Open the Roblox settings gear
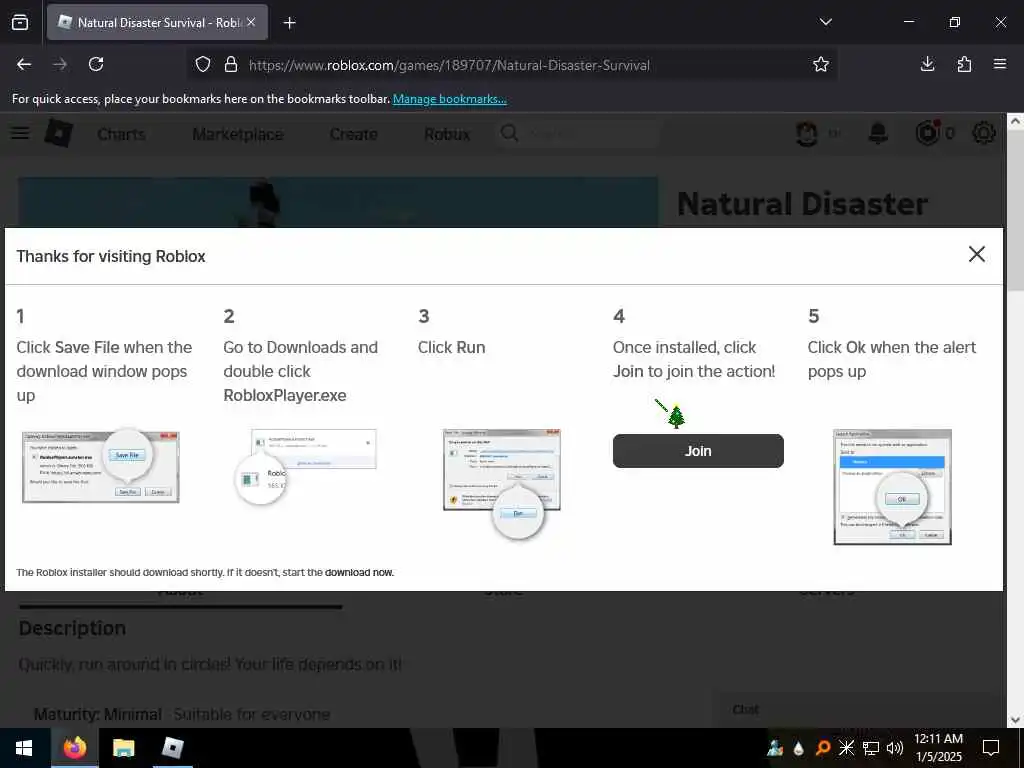This screenshot has width=1024, height=768. tap(984, 133)
